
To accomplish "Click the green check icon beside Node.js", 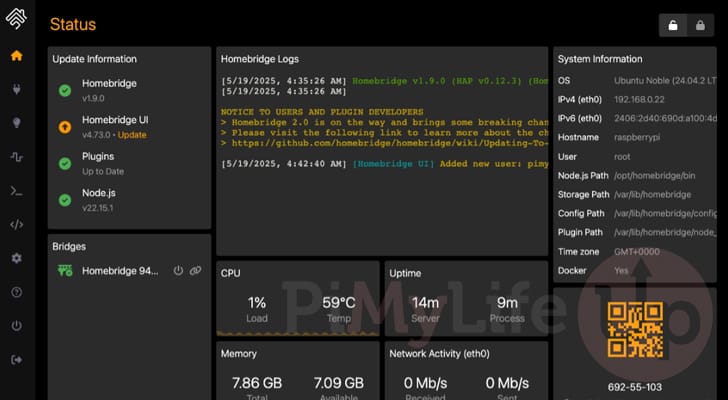I will pyautogui.click(x=65, y=200).
